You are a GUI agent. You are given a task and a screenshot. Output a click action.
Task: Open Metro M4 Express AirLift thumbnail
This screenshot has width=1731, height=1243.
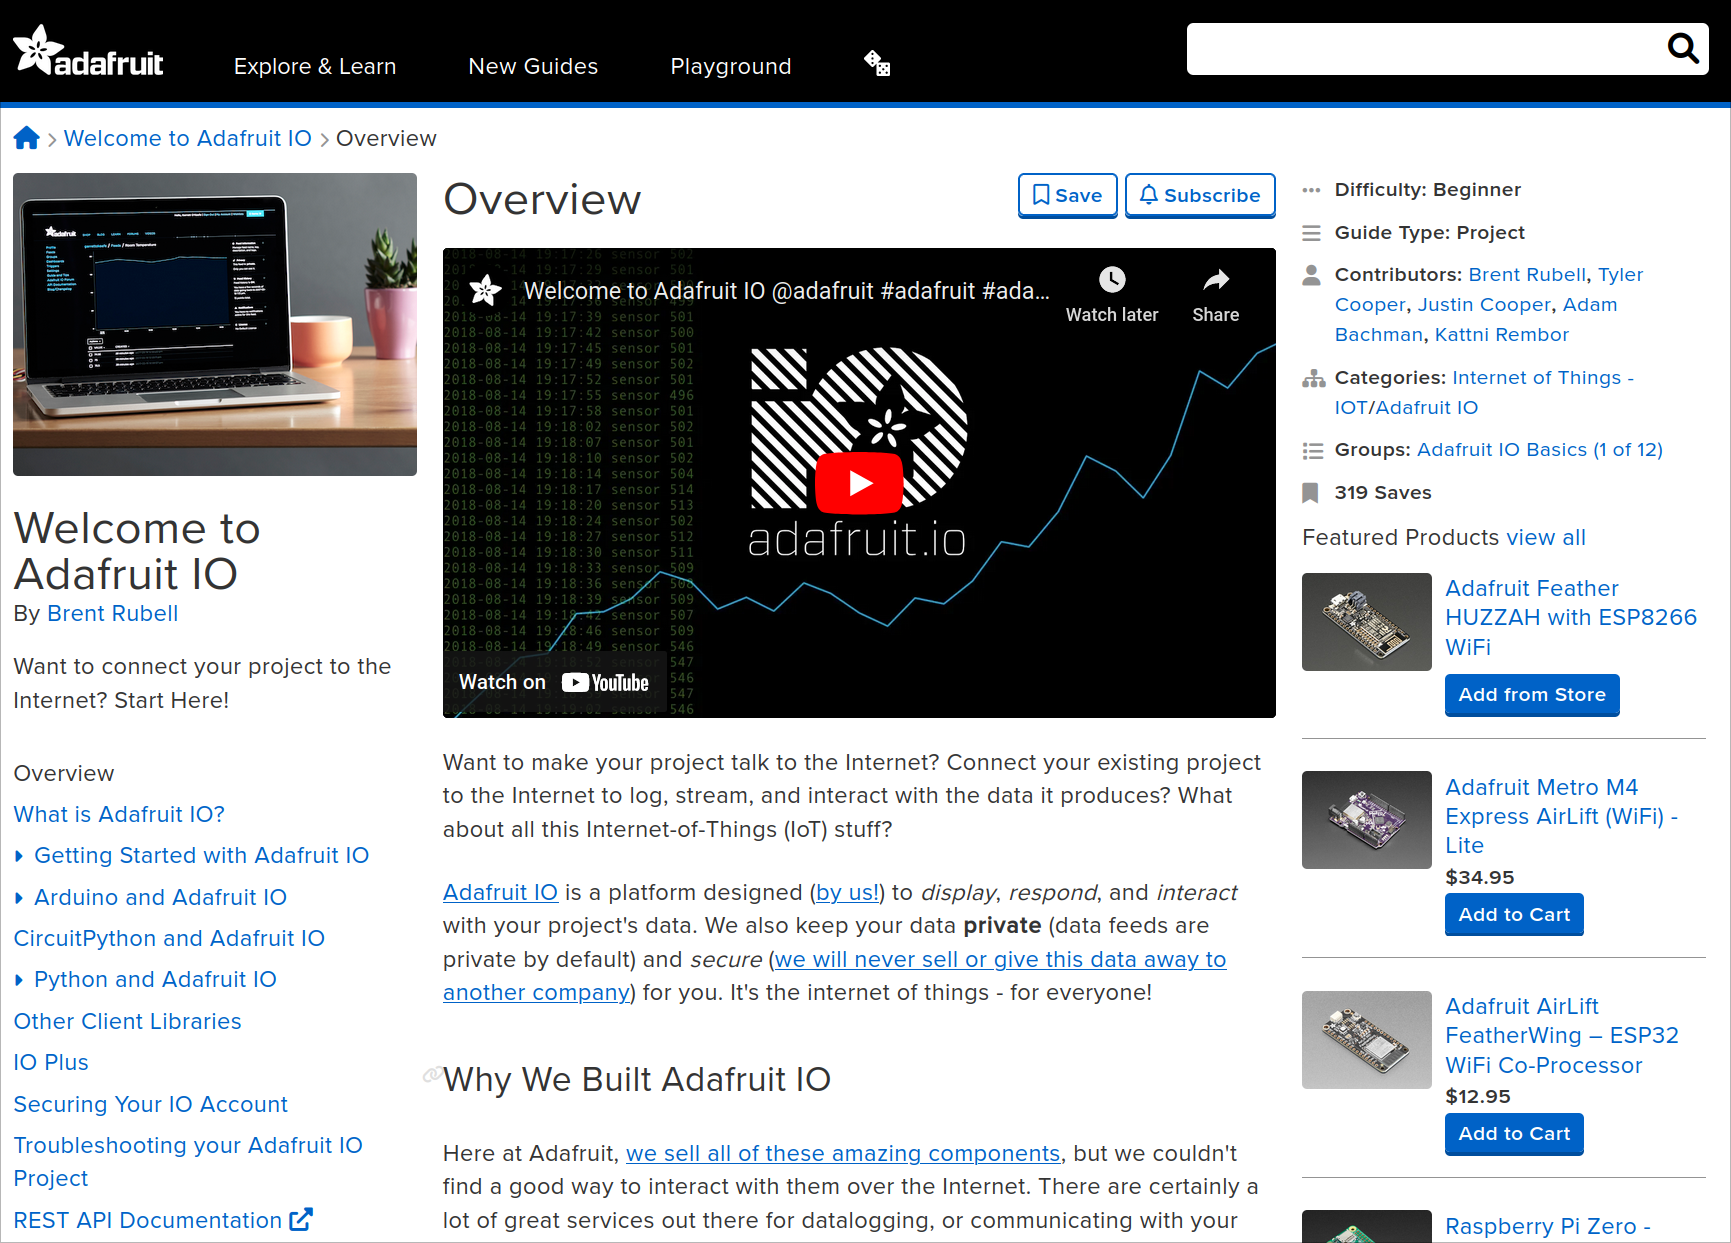(x=1367, y=820)
